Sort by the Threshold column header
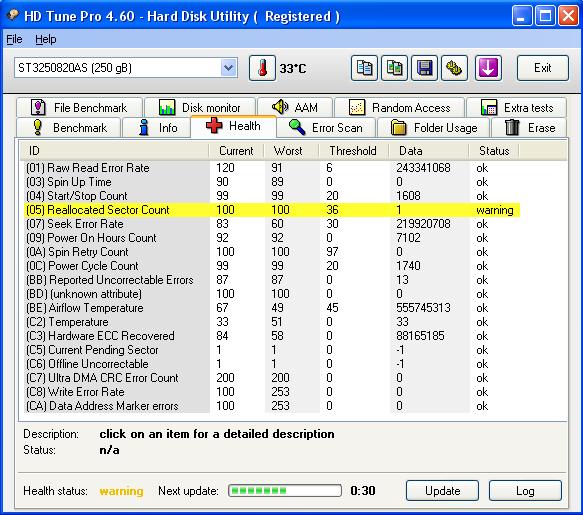 pos(353,151)
